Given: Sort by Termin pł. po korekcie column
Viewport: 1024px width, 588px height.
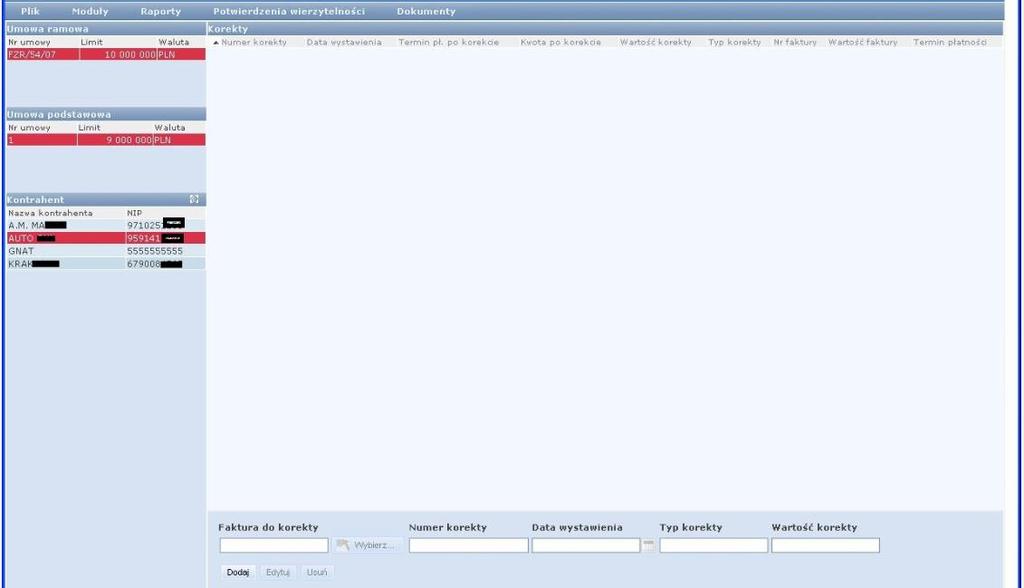Looking at the screenshot, I should pyautogui.click(x=449, y=42).
